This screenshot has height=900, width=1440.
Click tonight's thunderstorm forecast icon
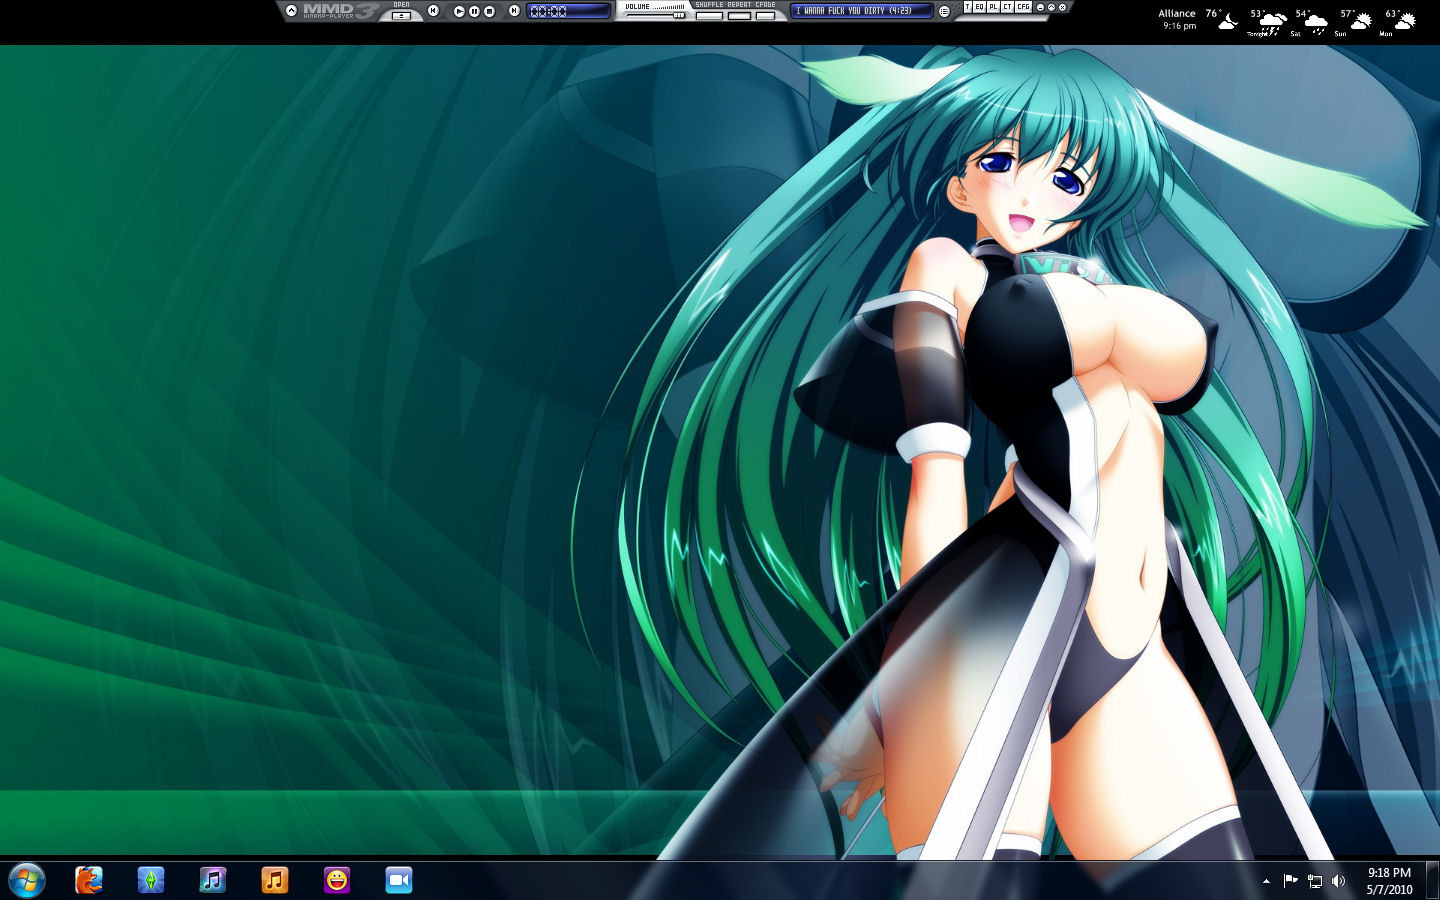(1271, 23)
